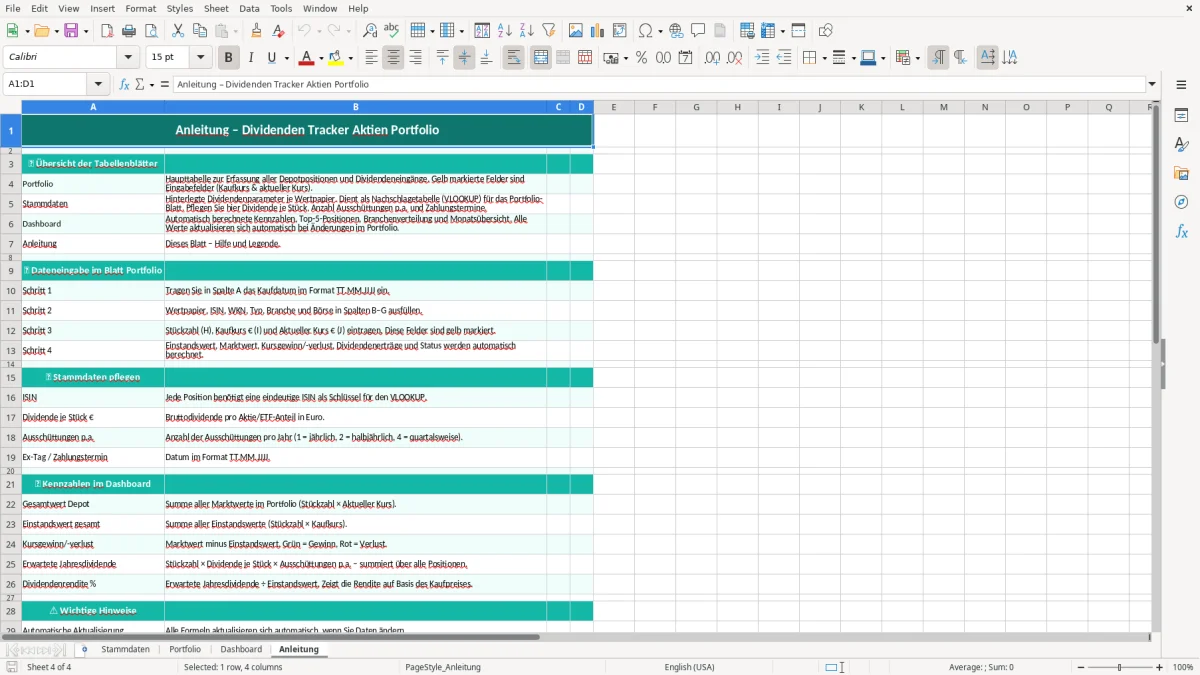Add Decimal Place icon
This screenshot has width=1200, height=675.
pyautogui.click(x=712, y=58)
